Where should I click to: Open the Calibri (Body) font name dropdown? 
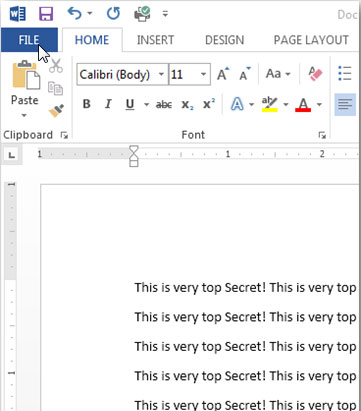point(161,74)
